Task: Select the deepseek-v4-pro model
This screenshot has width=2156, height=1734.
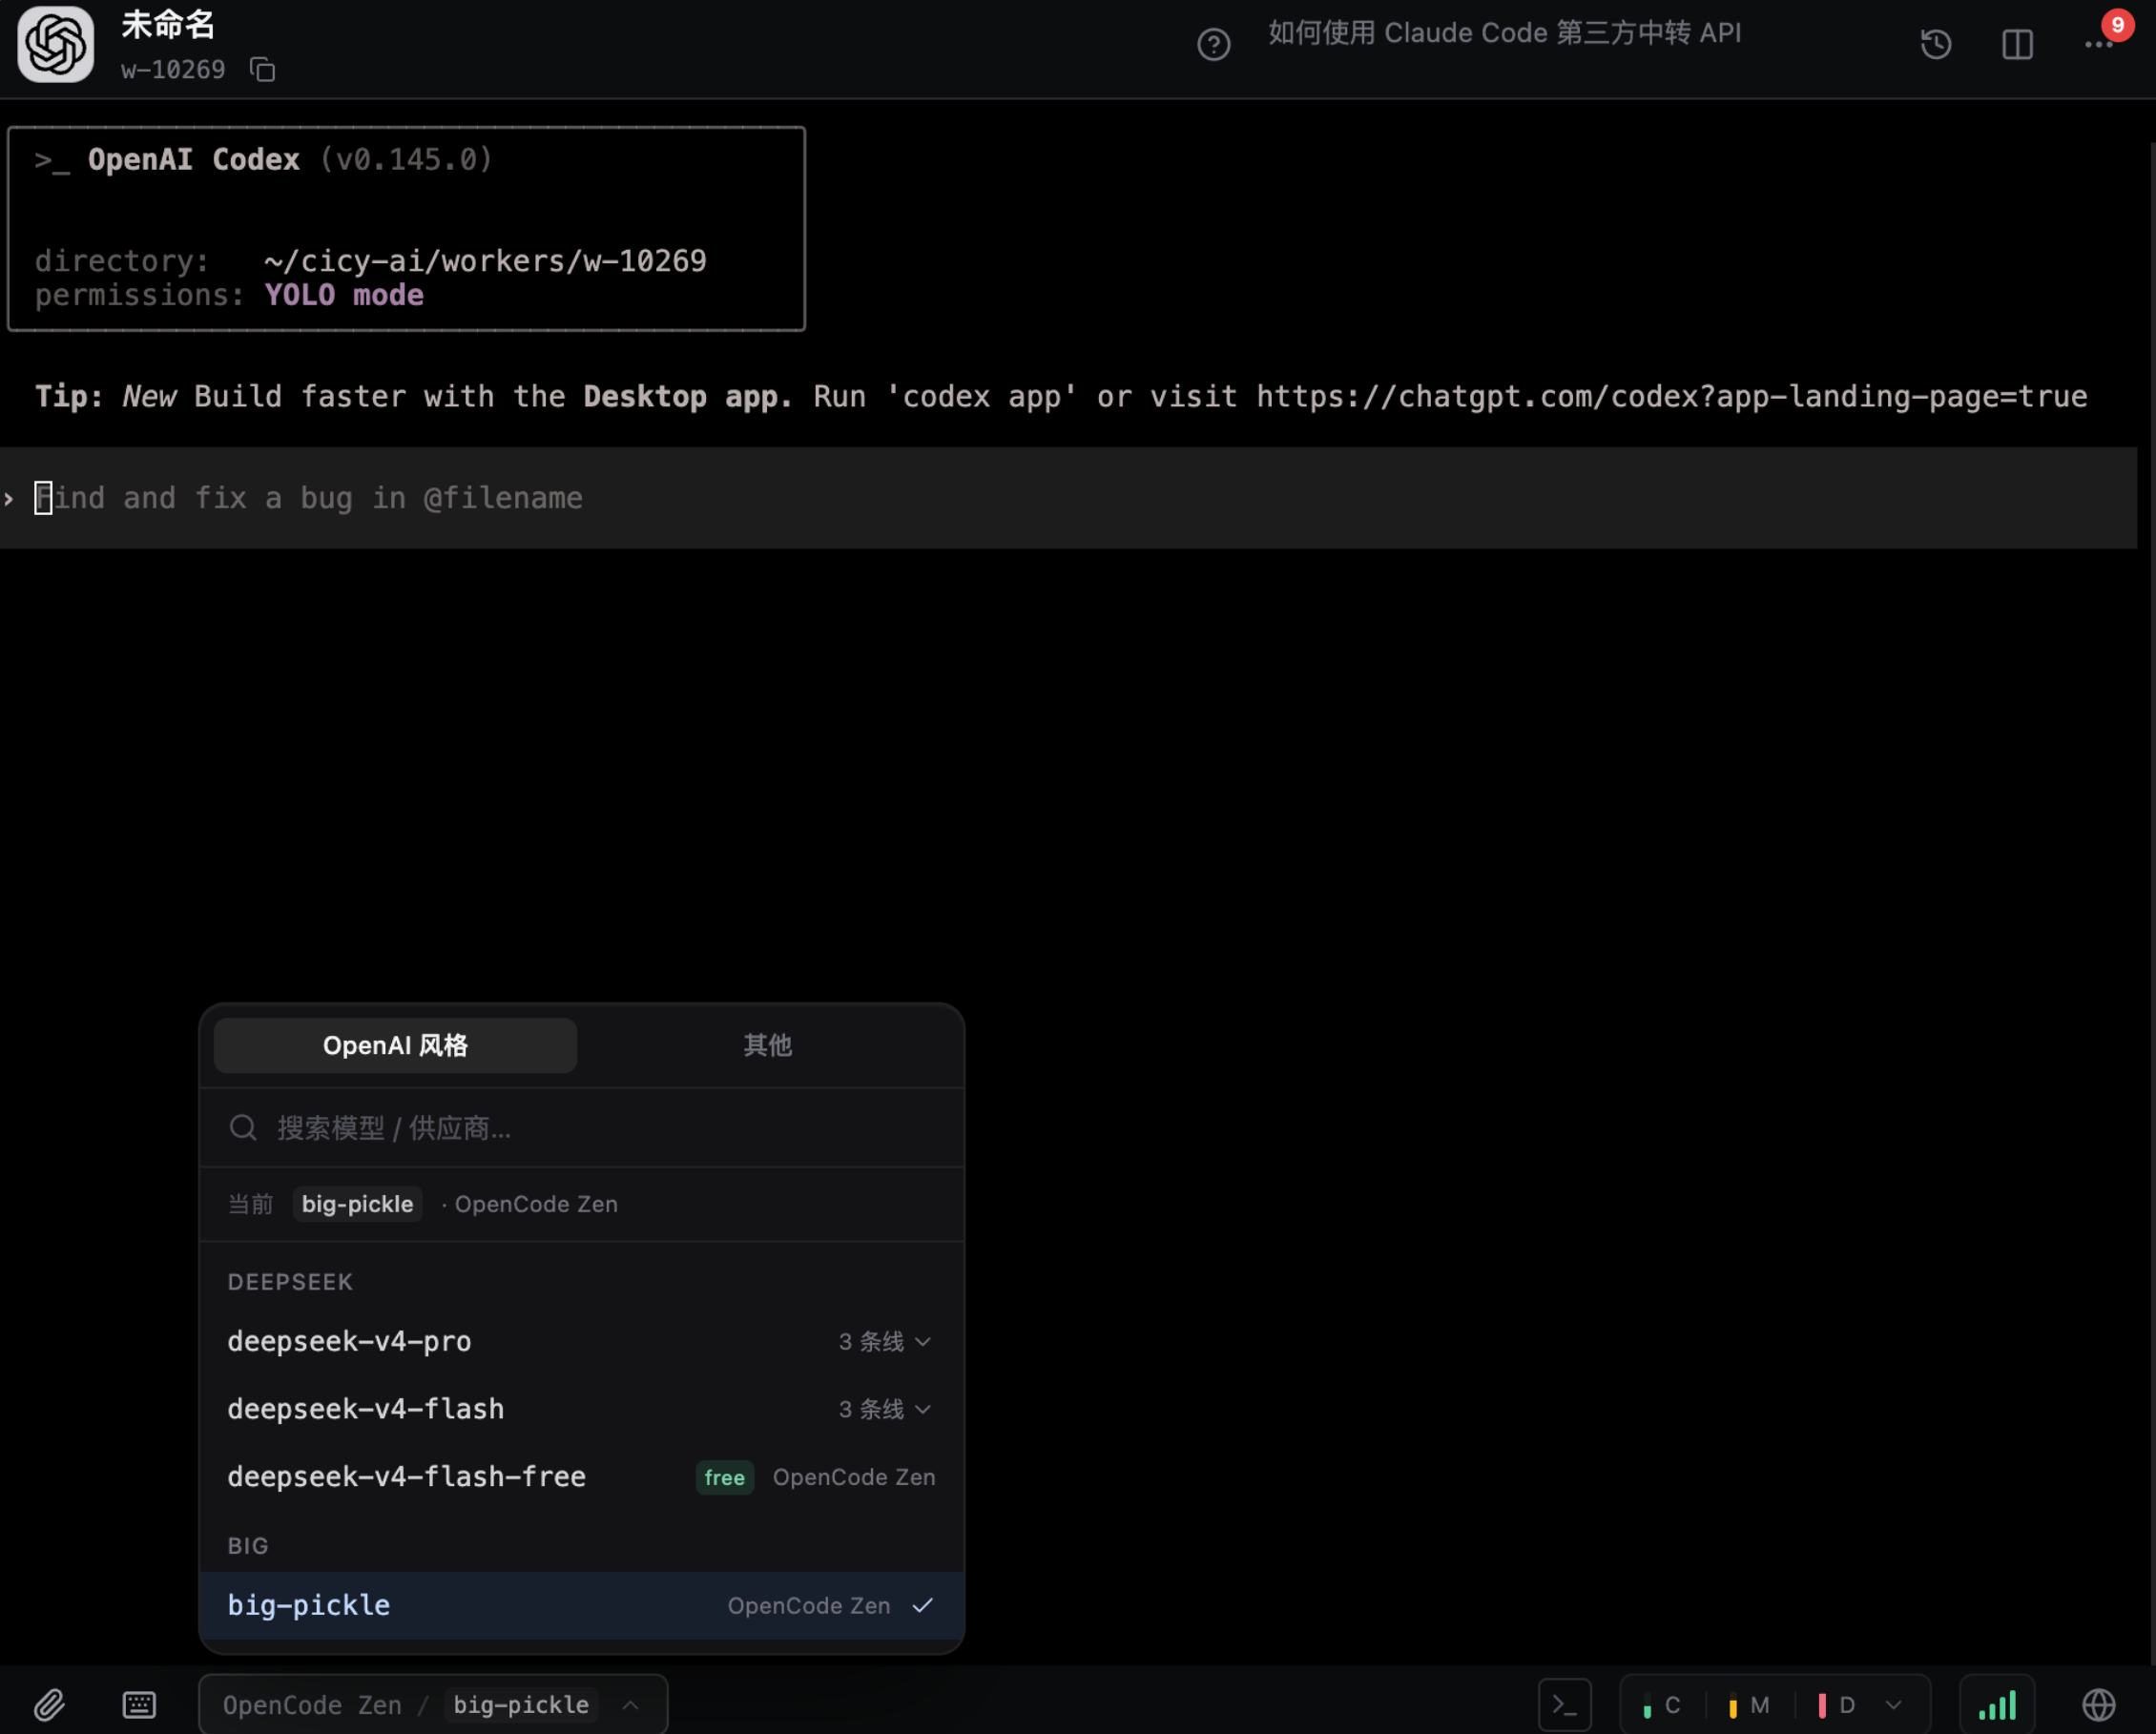Action: pos(582,1341)
